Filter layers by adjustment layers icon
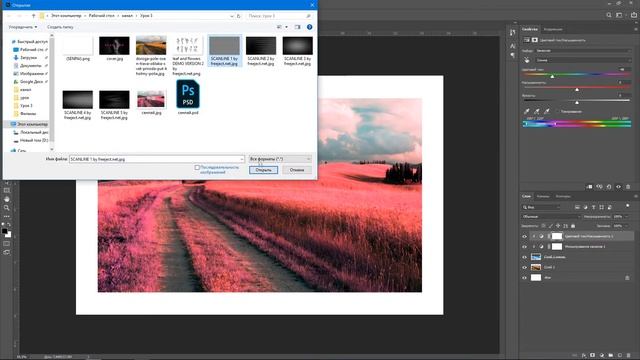 point(585,207)
